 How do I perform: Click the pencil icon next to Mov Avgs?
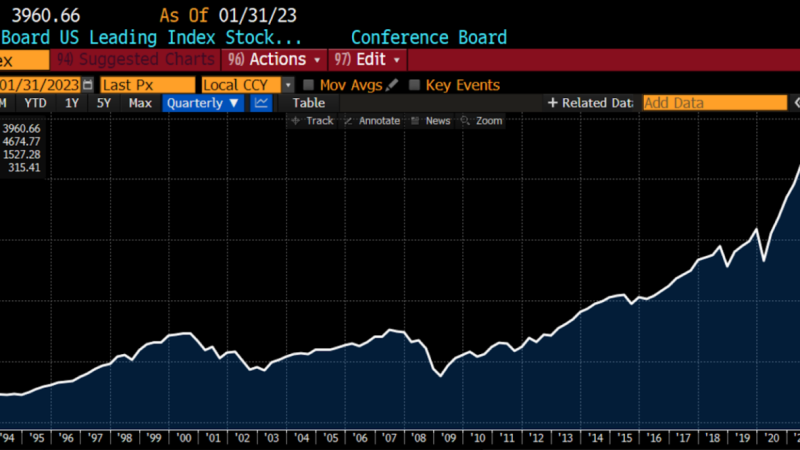pos(392,85)
